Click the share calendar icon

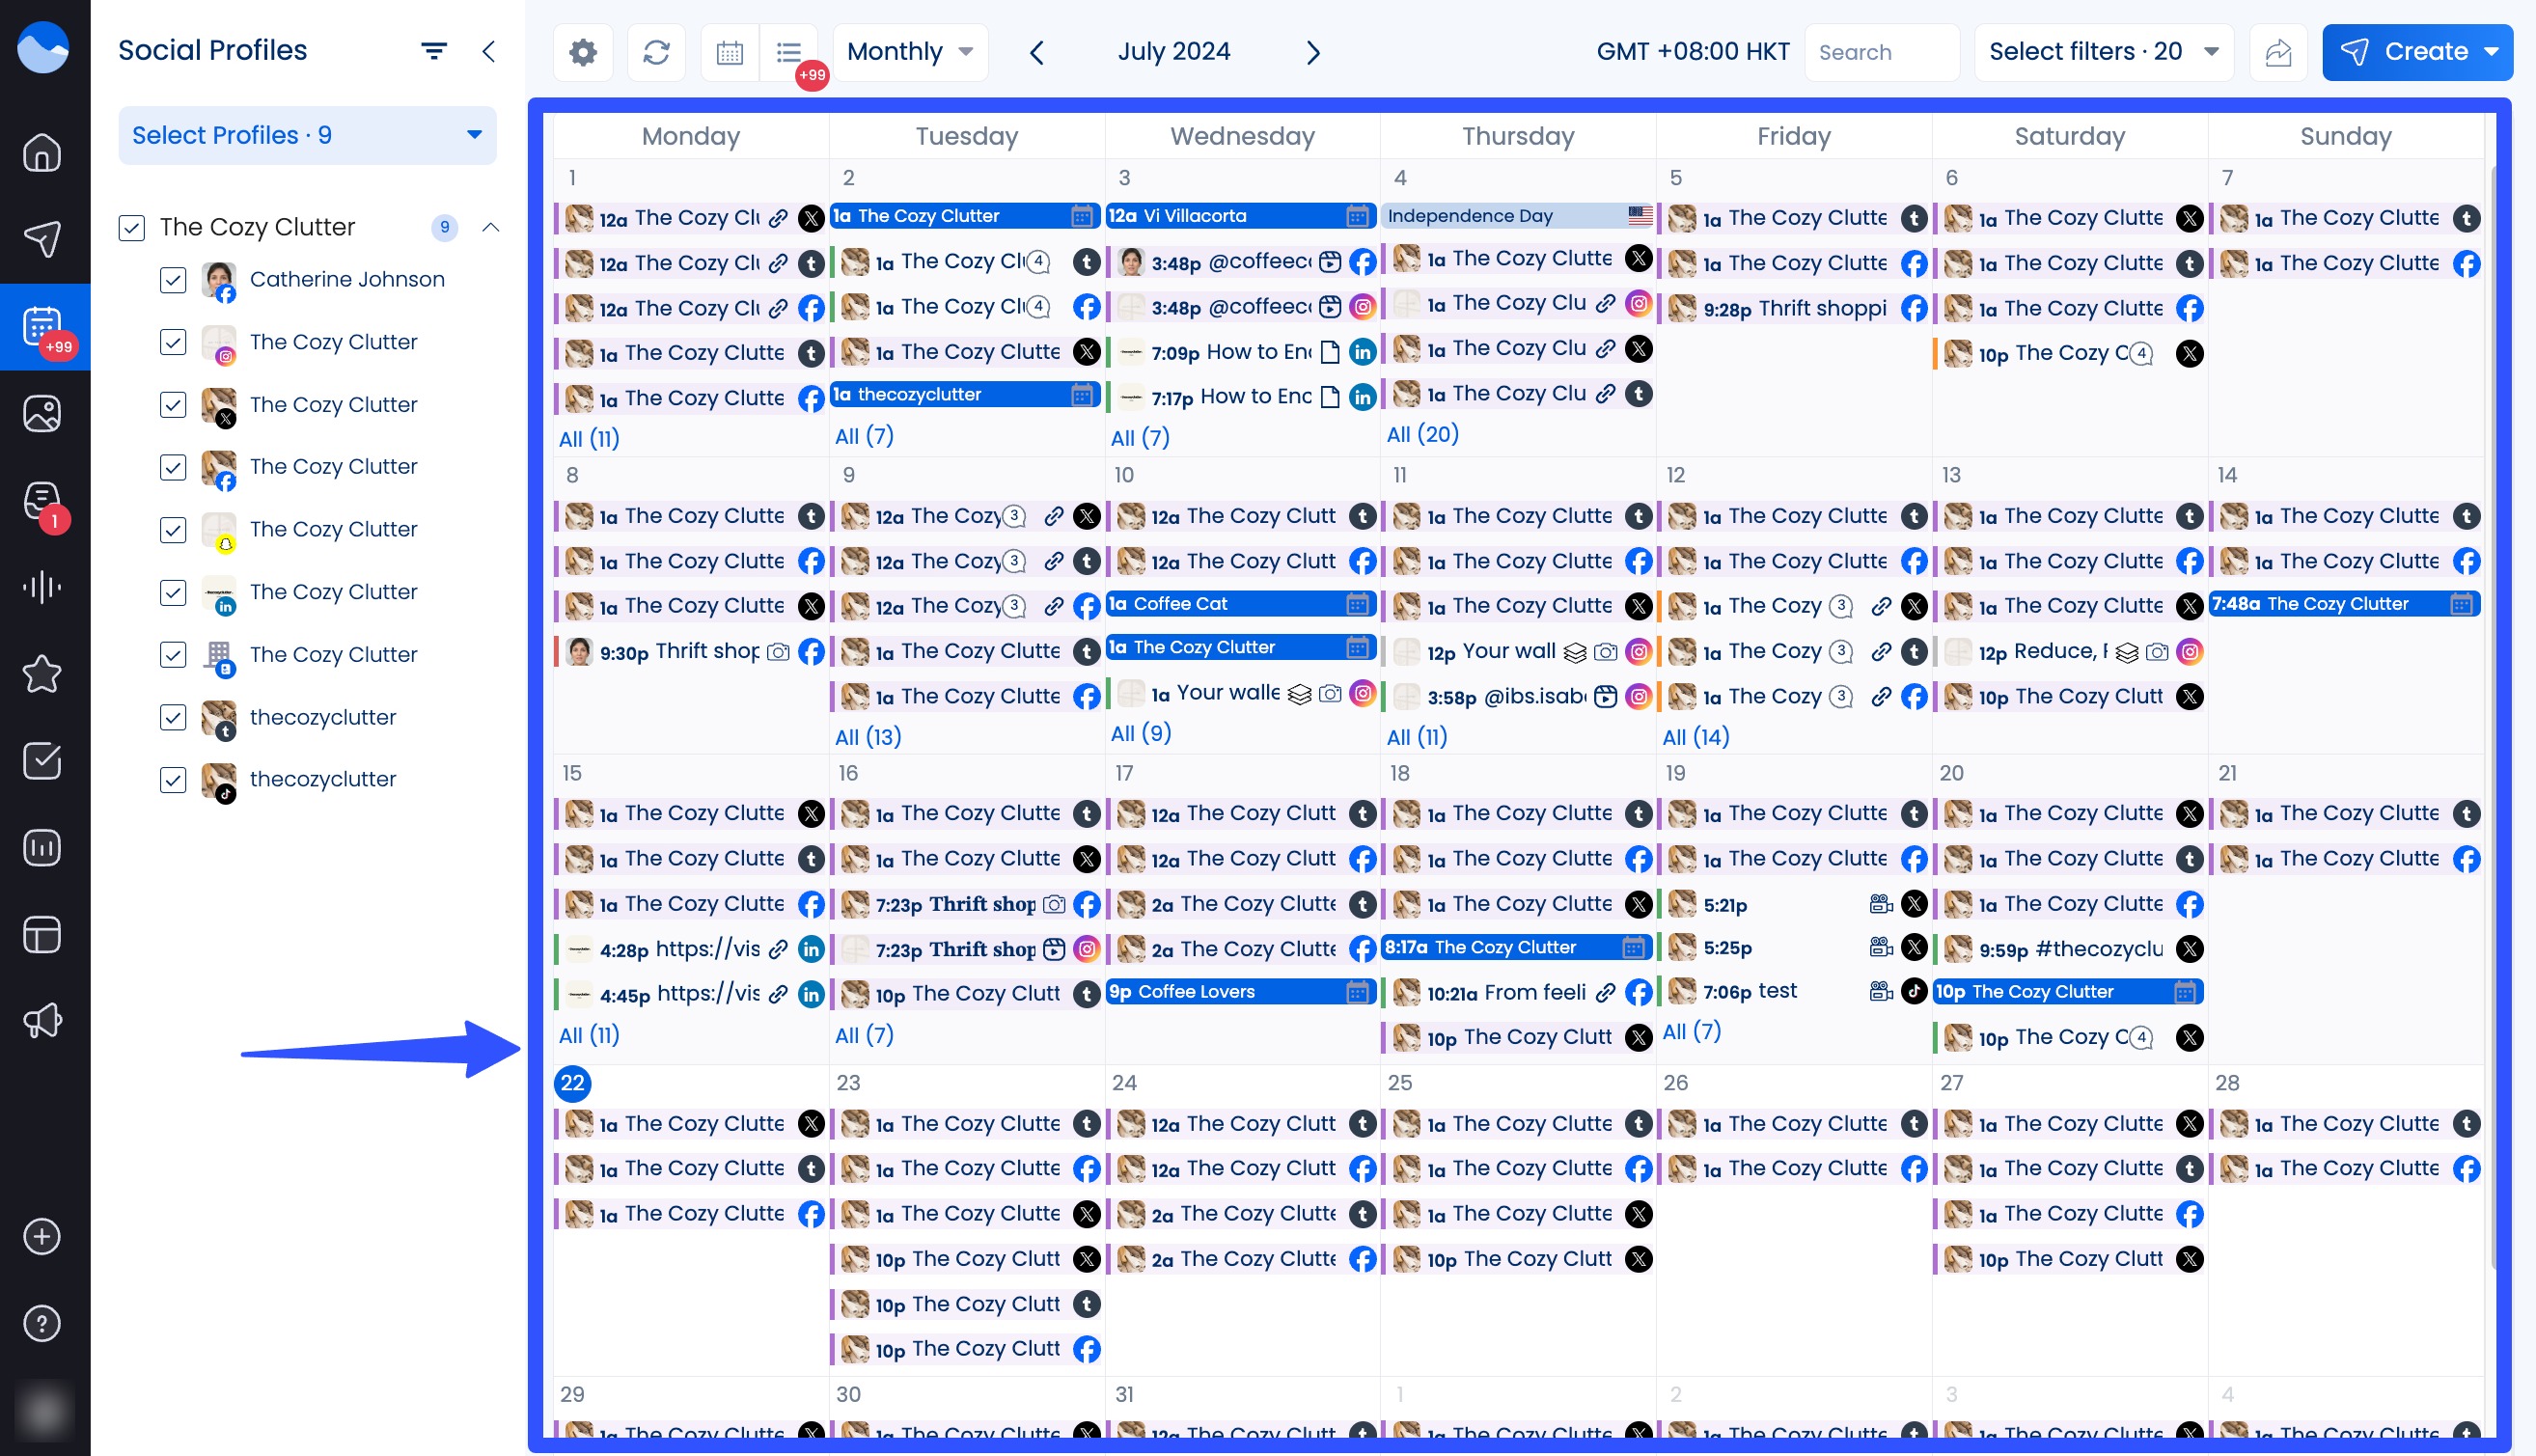click(2278, 52)
